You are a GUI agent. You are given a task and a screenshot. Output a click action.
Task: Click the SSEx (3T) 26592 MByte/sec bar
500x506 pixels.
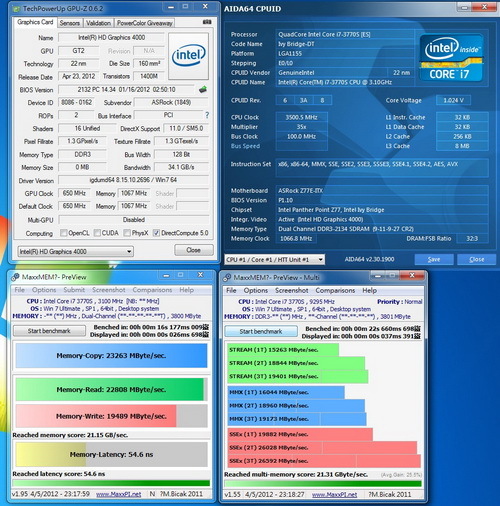[324, 461]
